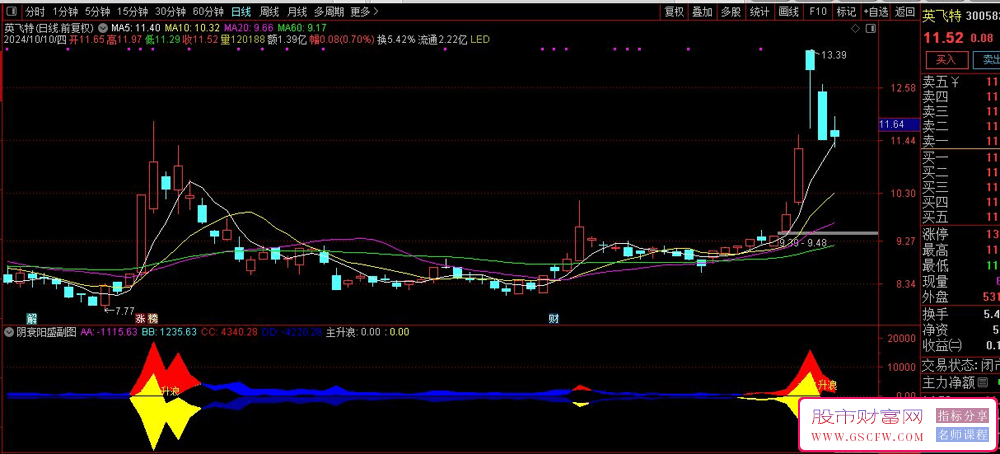
Task: Click the 涨 marker below candles
Action: click(x=140, y=318)
